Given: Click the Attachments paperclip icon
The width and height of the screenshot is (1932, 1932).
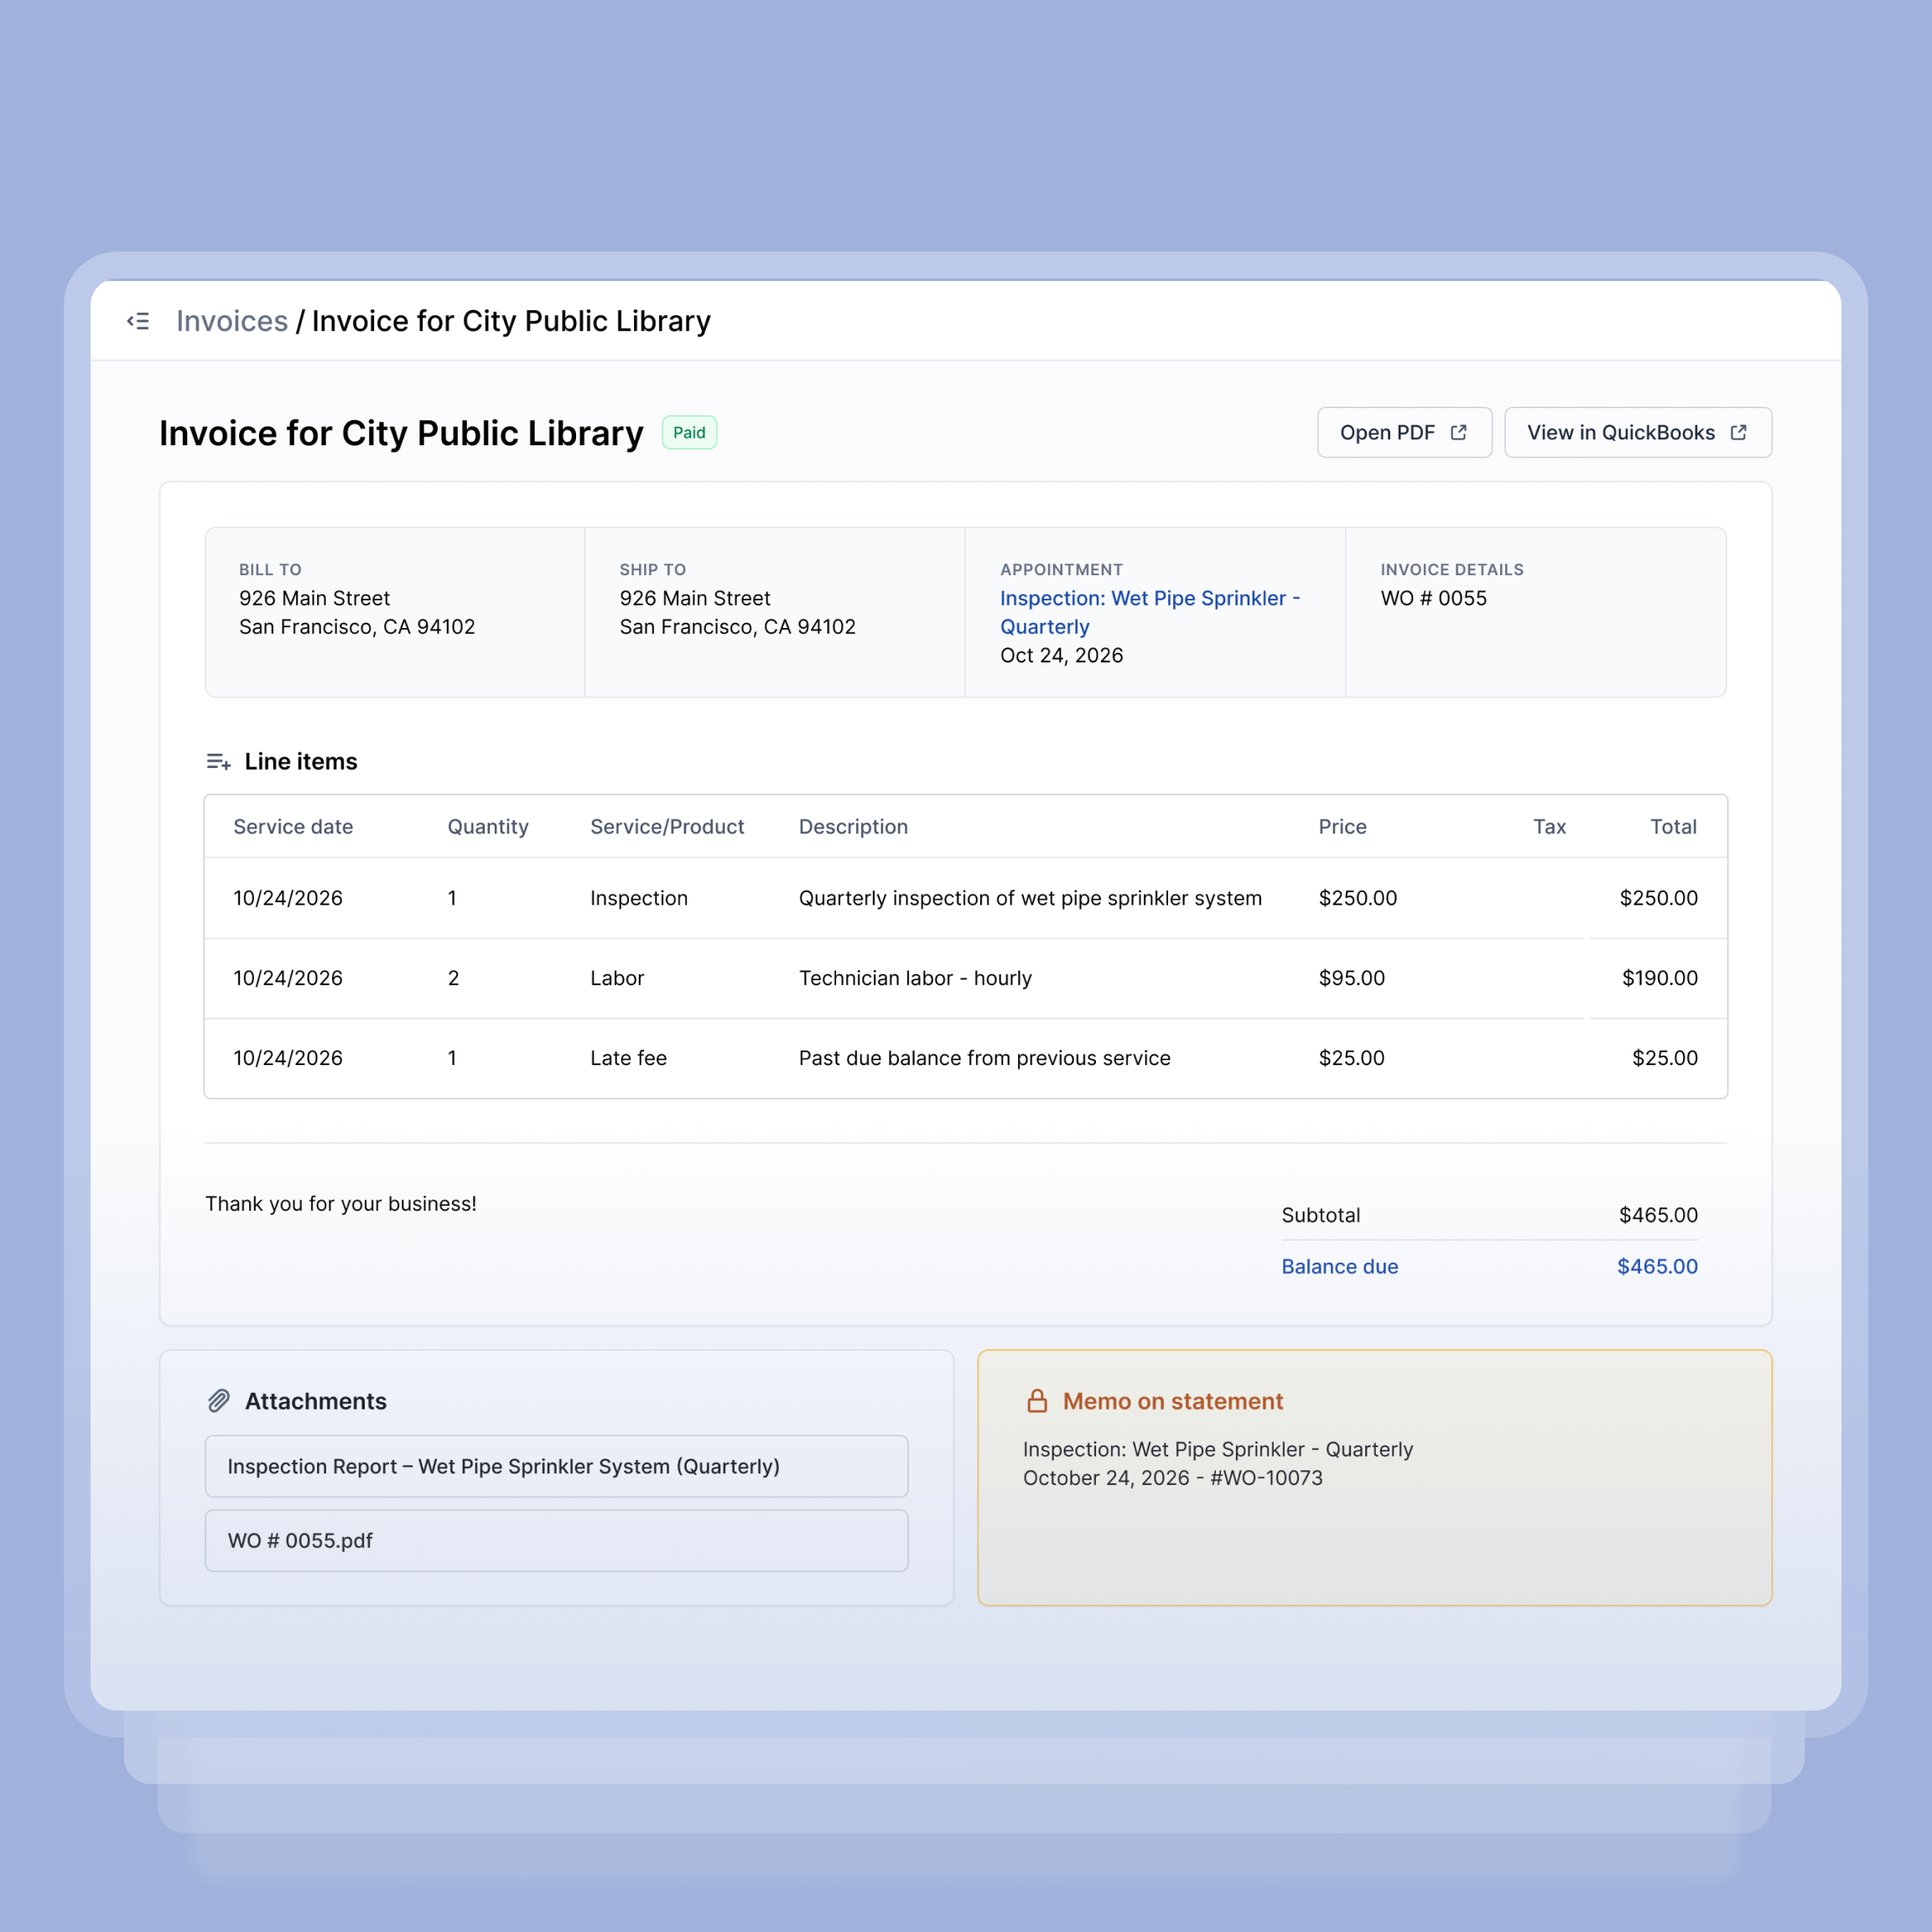Looking at the screenshot, I should (x=219, y=1401).
